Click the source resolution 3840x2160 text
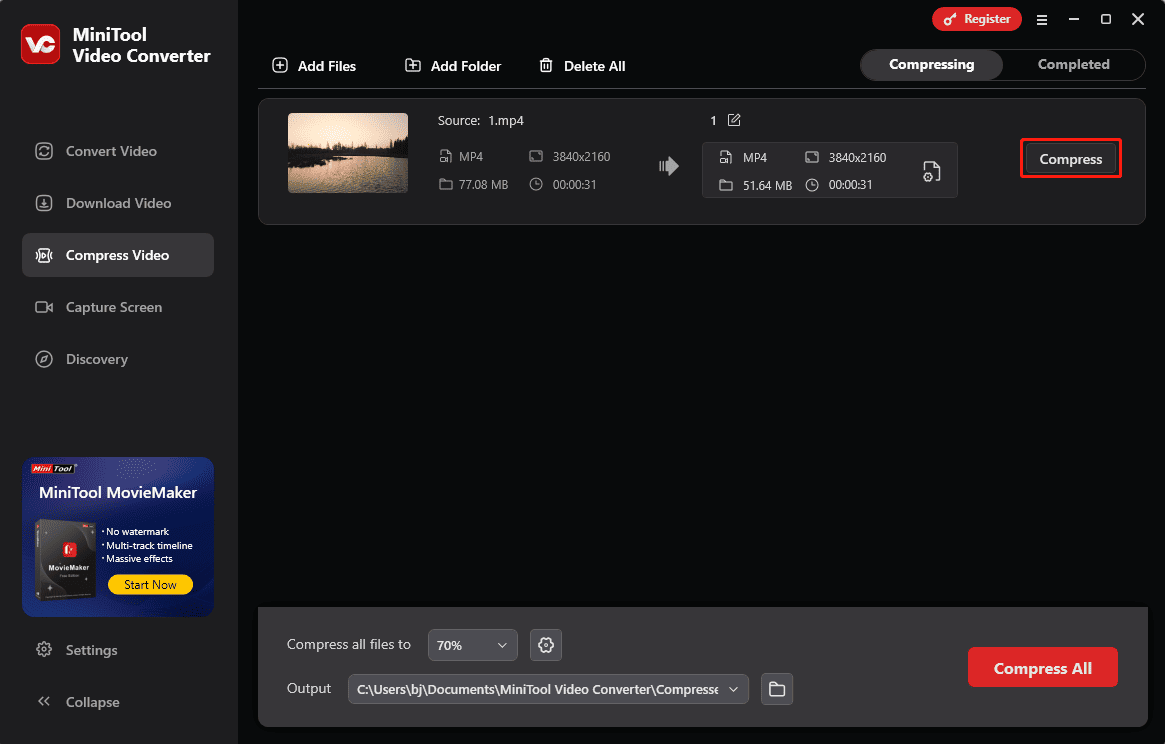Viewport: 1165px width, 744px height. [x=581, y=157]
